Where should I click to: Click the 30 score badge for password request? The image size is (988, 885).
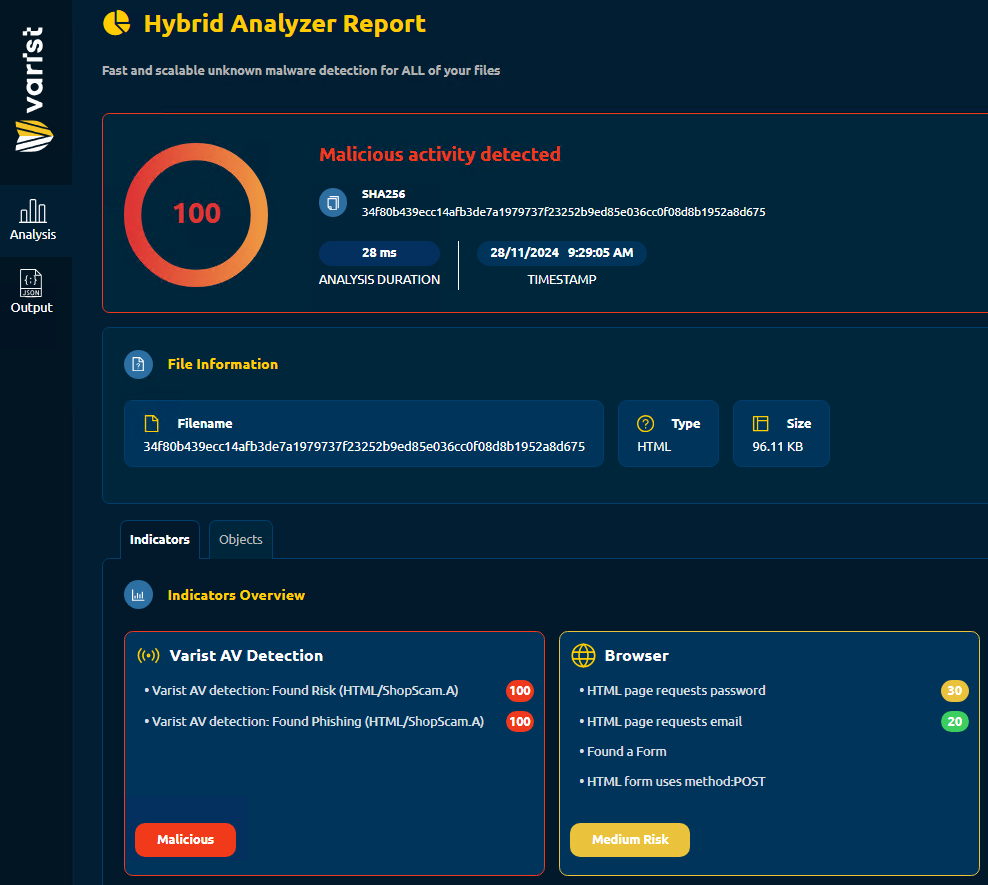click(x=953, y=690)
